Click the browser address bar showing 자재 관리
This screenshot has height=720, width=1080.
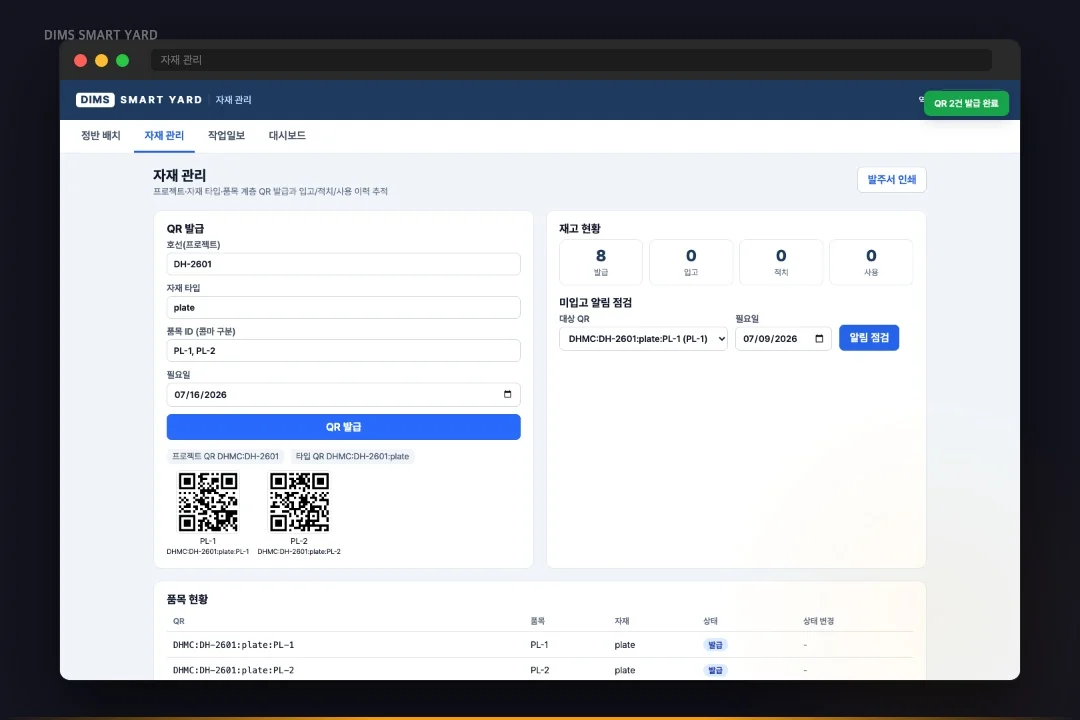point(571,60)
